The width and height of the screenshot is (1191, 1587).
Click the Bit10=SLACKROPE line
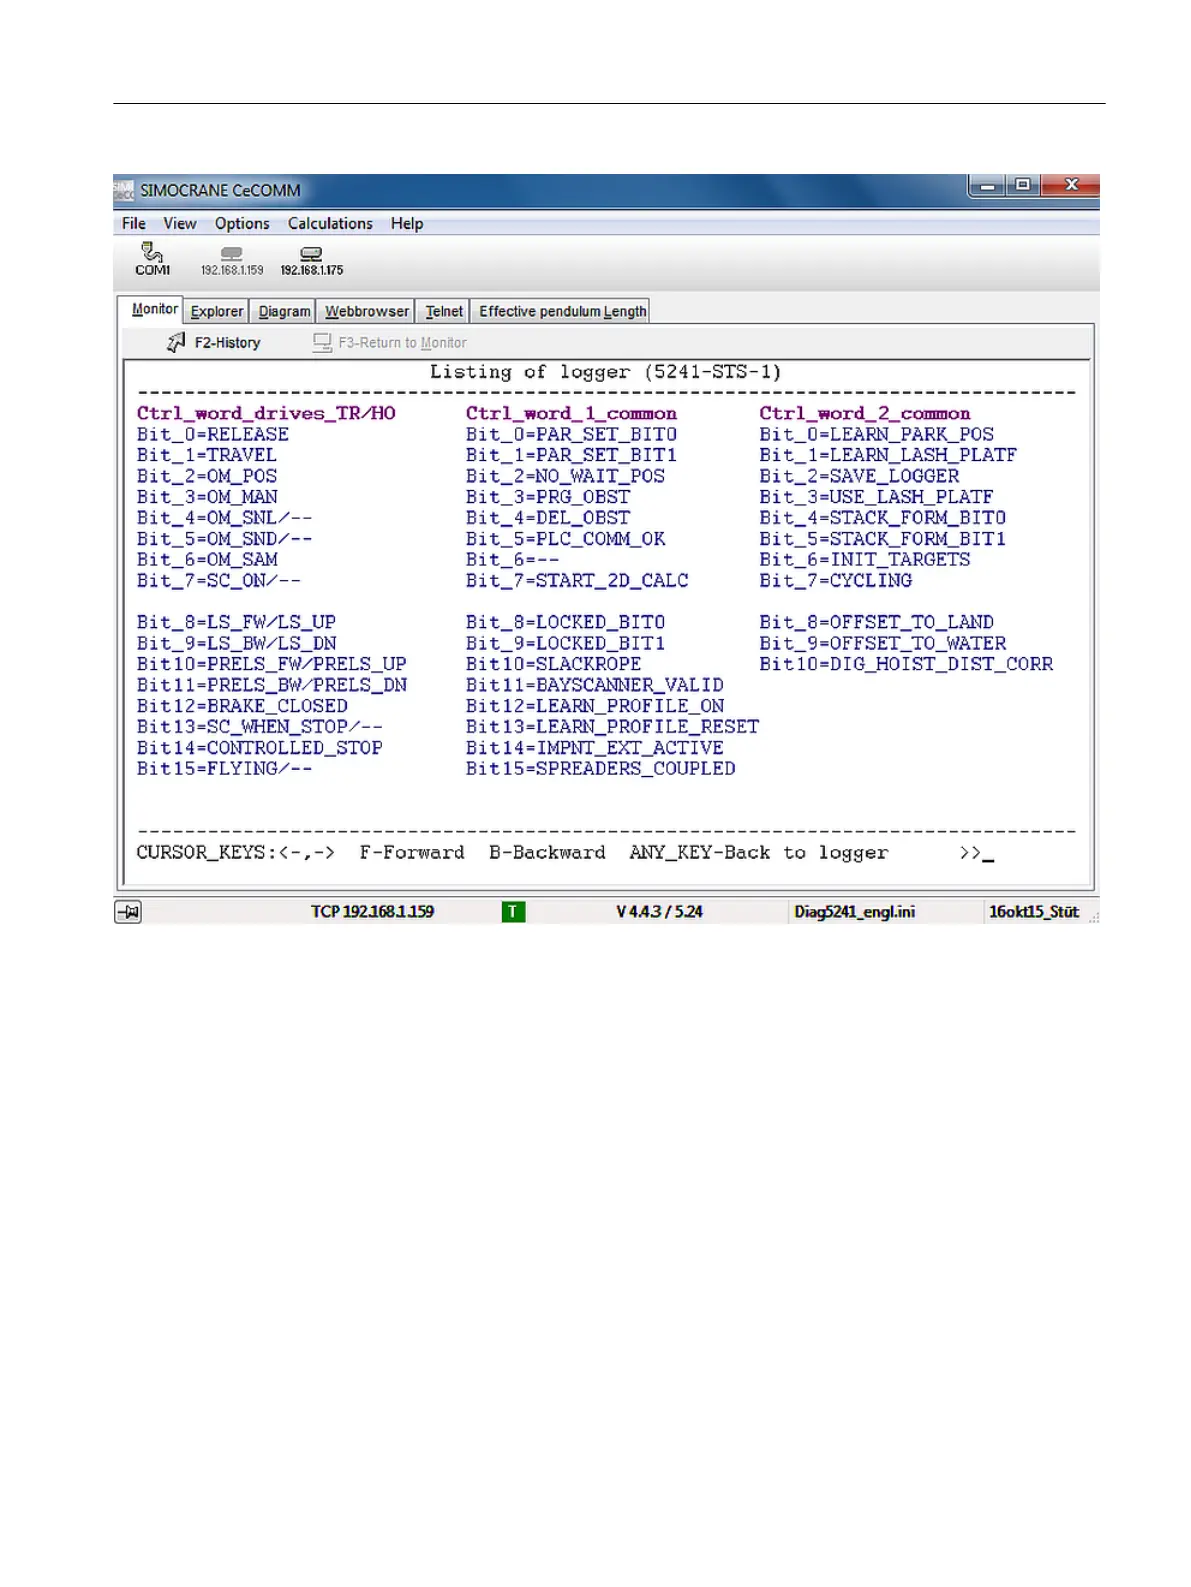coord(554,665)
